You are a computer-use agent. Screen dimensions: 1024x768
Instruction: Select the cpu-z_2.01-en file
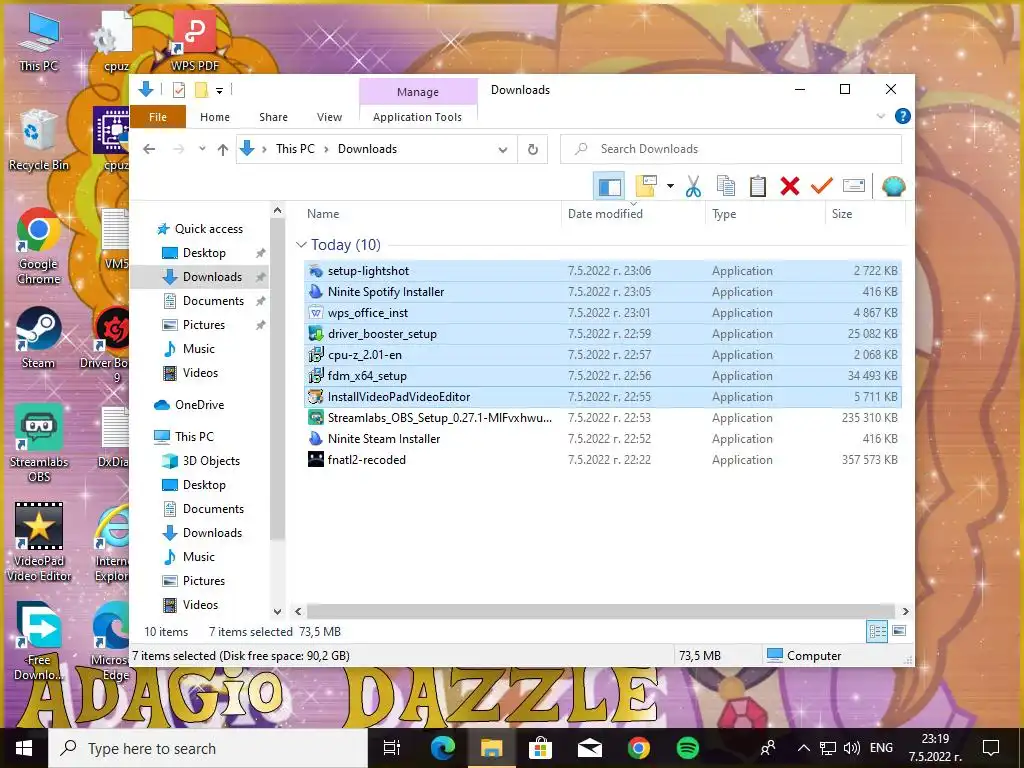tap(603, 355)
